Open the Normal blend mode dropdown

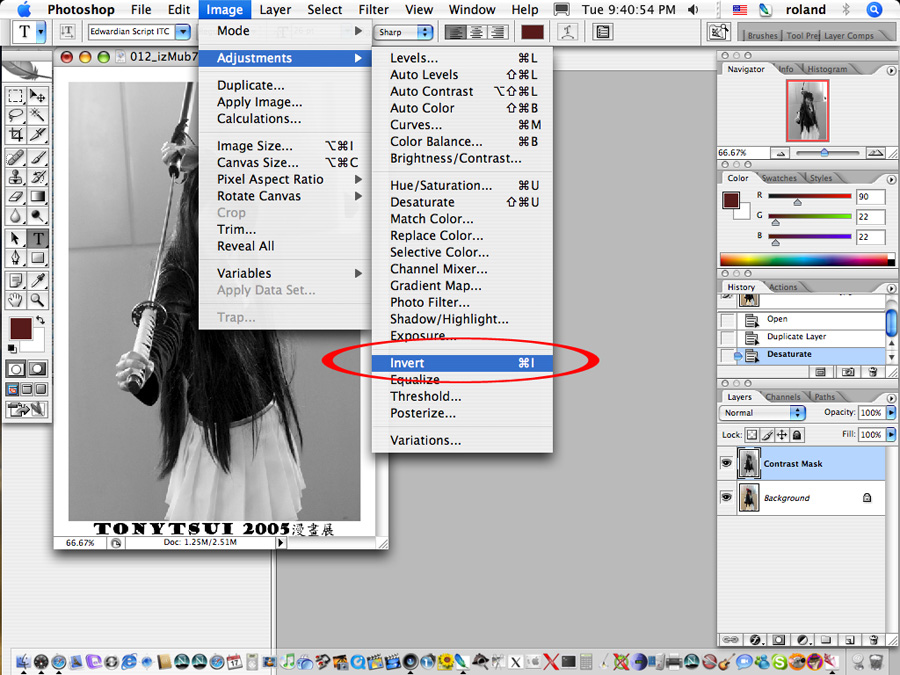(763, 412)
